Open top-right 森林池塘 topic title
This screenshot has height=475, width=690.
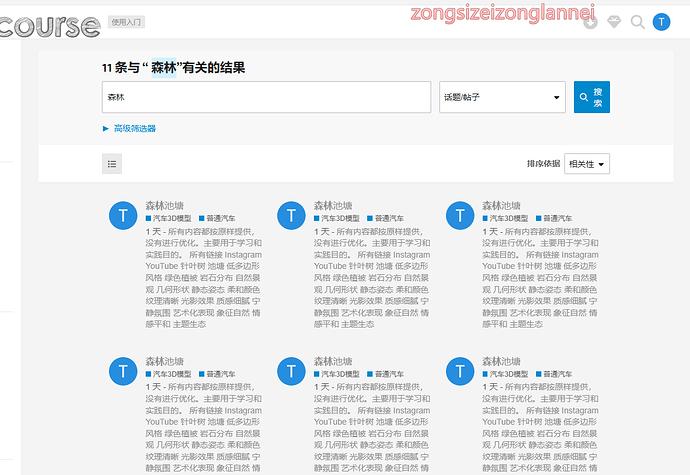501,206
